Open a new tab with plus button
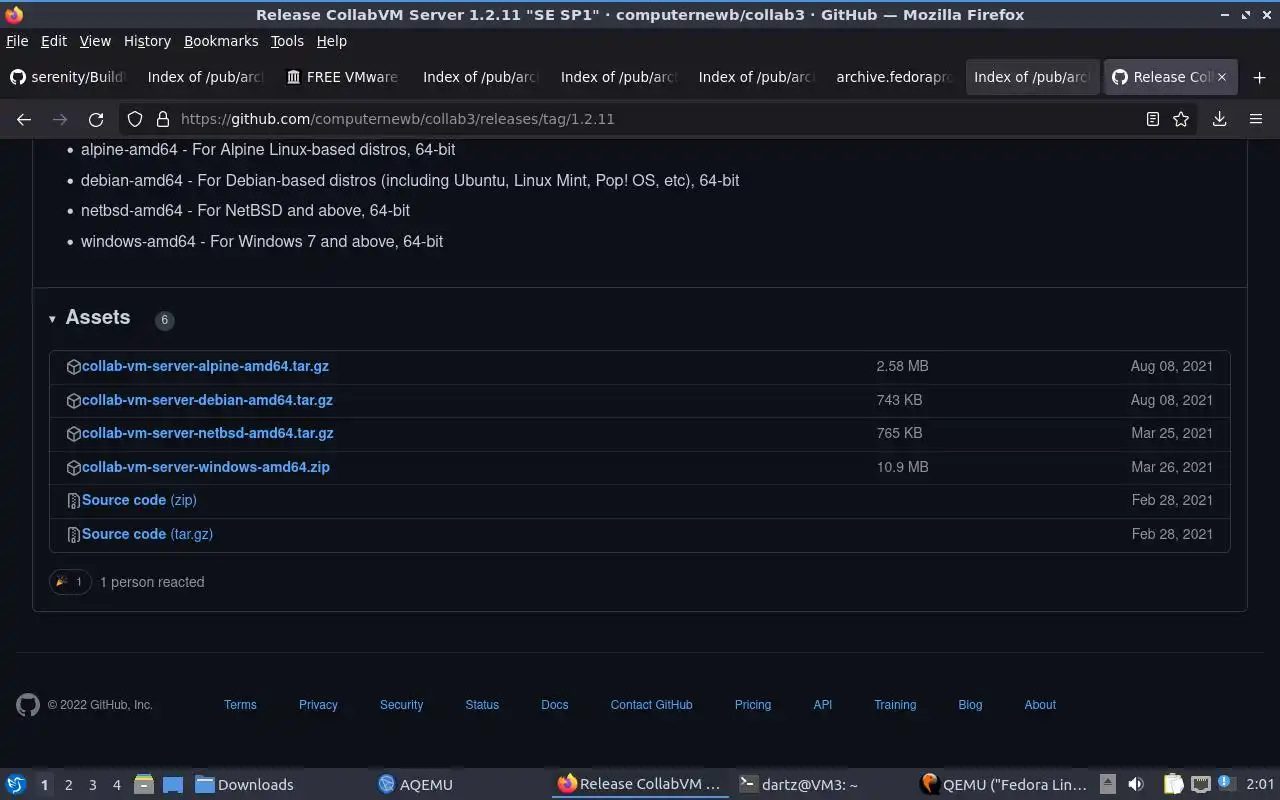This screenshot has height=800, width=1280. pyautogui.click(x=1259, y=77)
